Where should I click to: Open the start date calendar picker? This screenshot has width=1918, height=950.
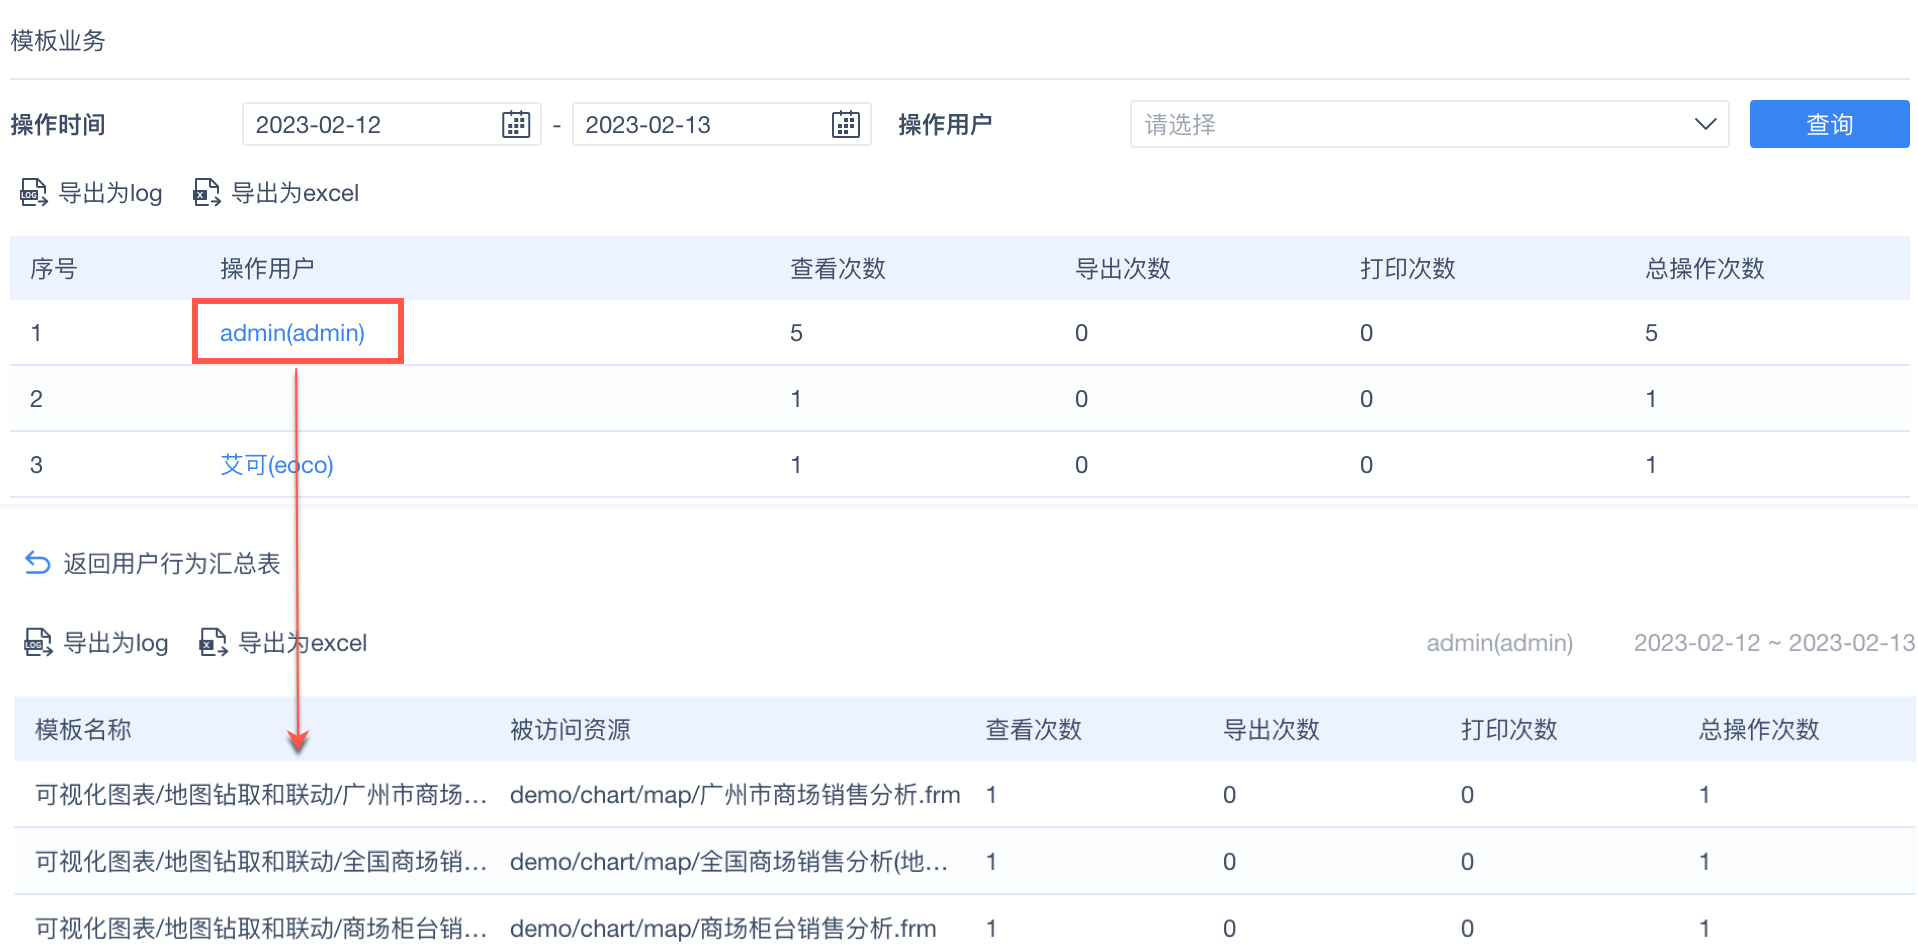[x=515, y=125]
